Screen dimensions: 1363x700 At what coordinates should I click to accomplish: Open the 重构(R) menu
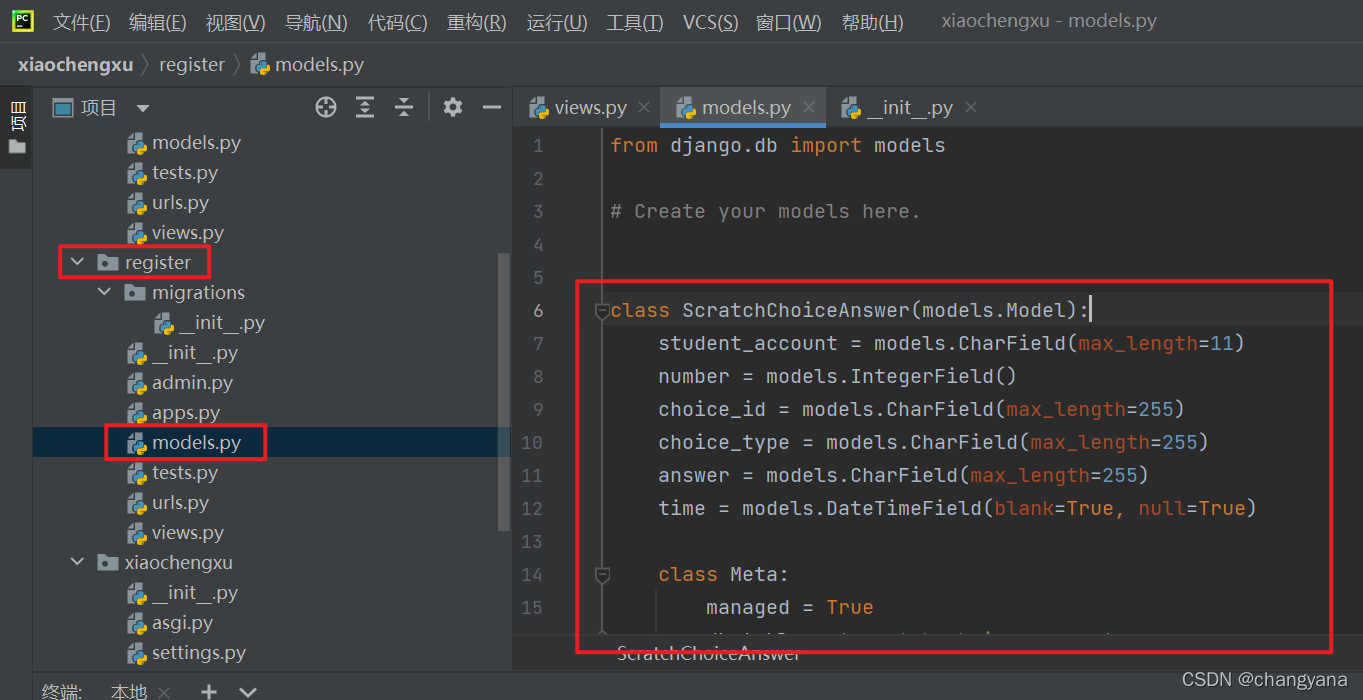[x=476, y=22]
